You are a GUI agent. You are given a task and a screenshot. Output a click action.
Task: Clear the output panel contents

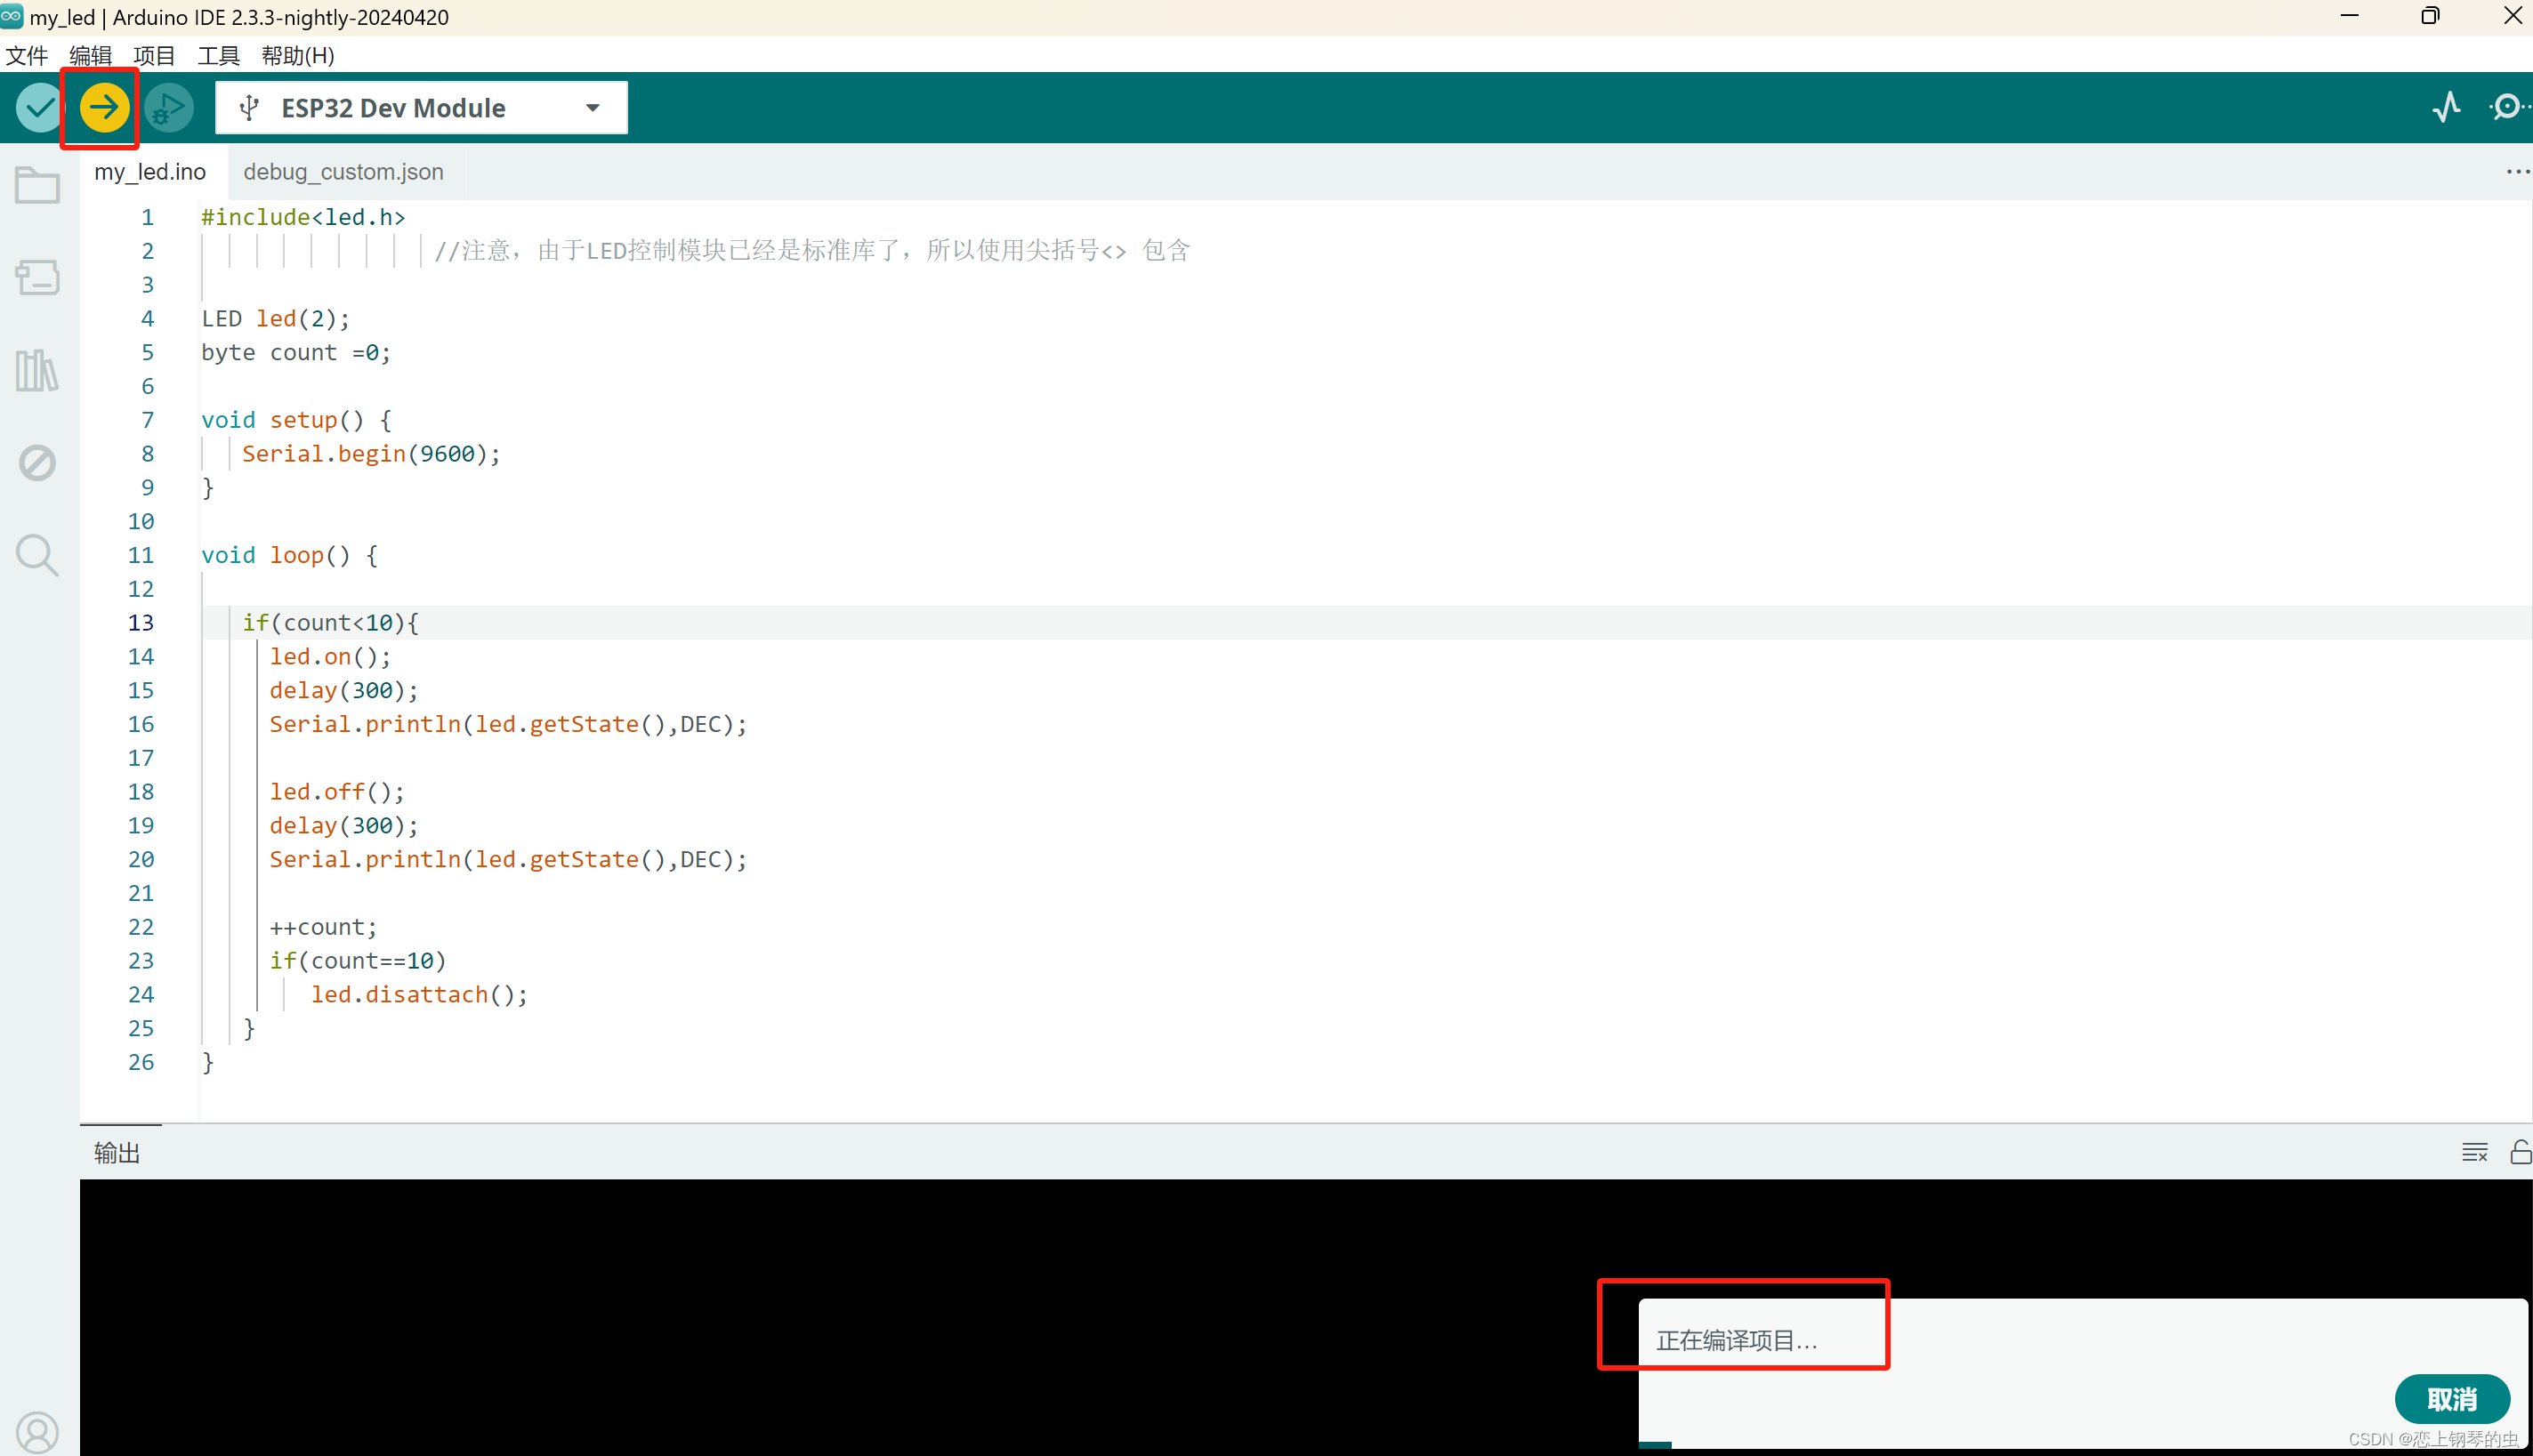pyautogui.click(x=2475, y=1152)
